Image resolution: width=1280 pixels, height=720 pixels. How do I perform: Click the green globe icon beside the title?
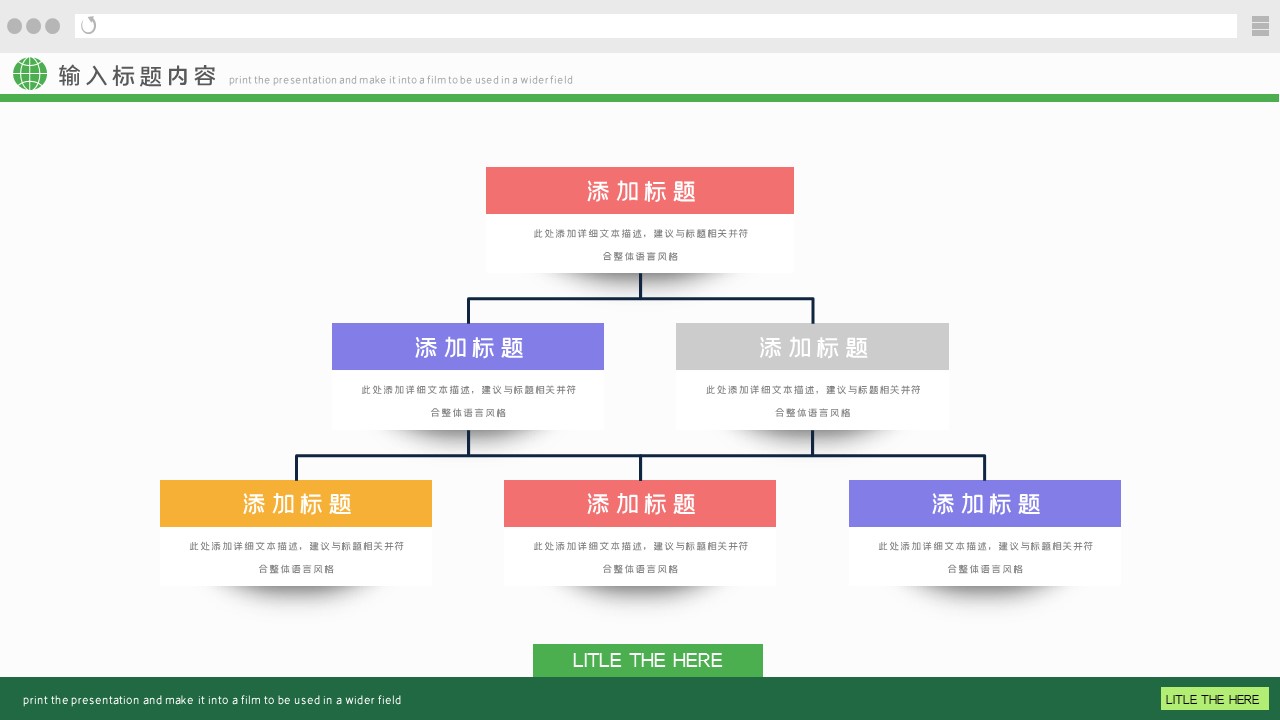(30, 74)
